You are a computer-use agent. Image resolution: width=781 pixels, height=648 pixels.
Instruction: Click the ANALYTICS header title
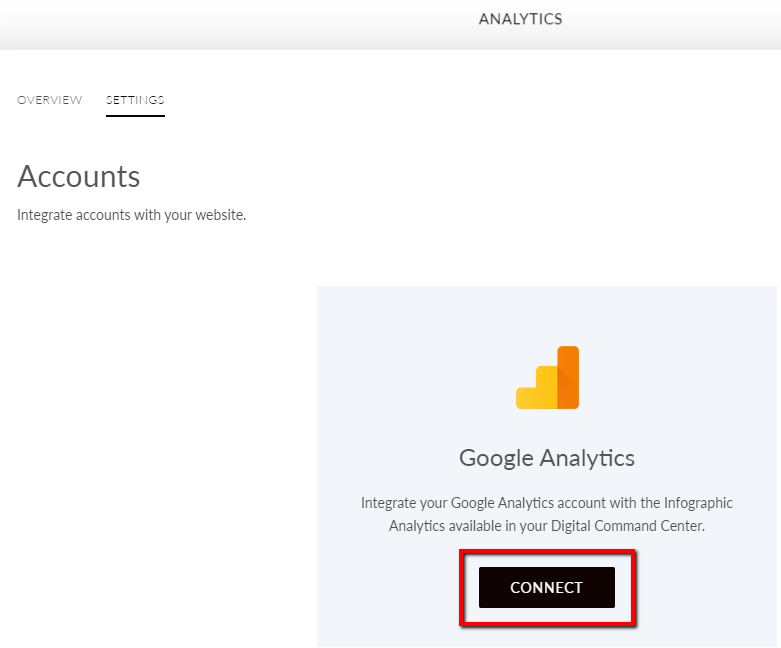[521, 19]
